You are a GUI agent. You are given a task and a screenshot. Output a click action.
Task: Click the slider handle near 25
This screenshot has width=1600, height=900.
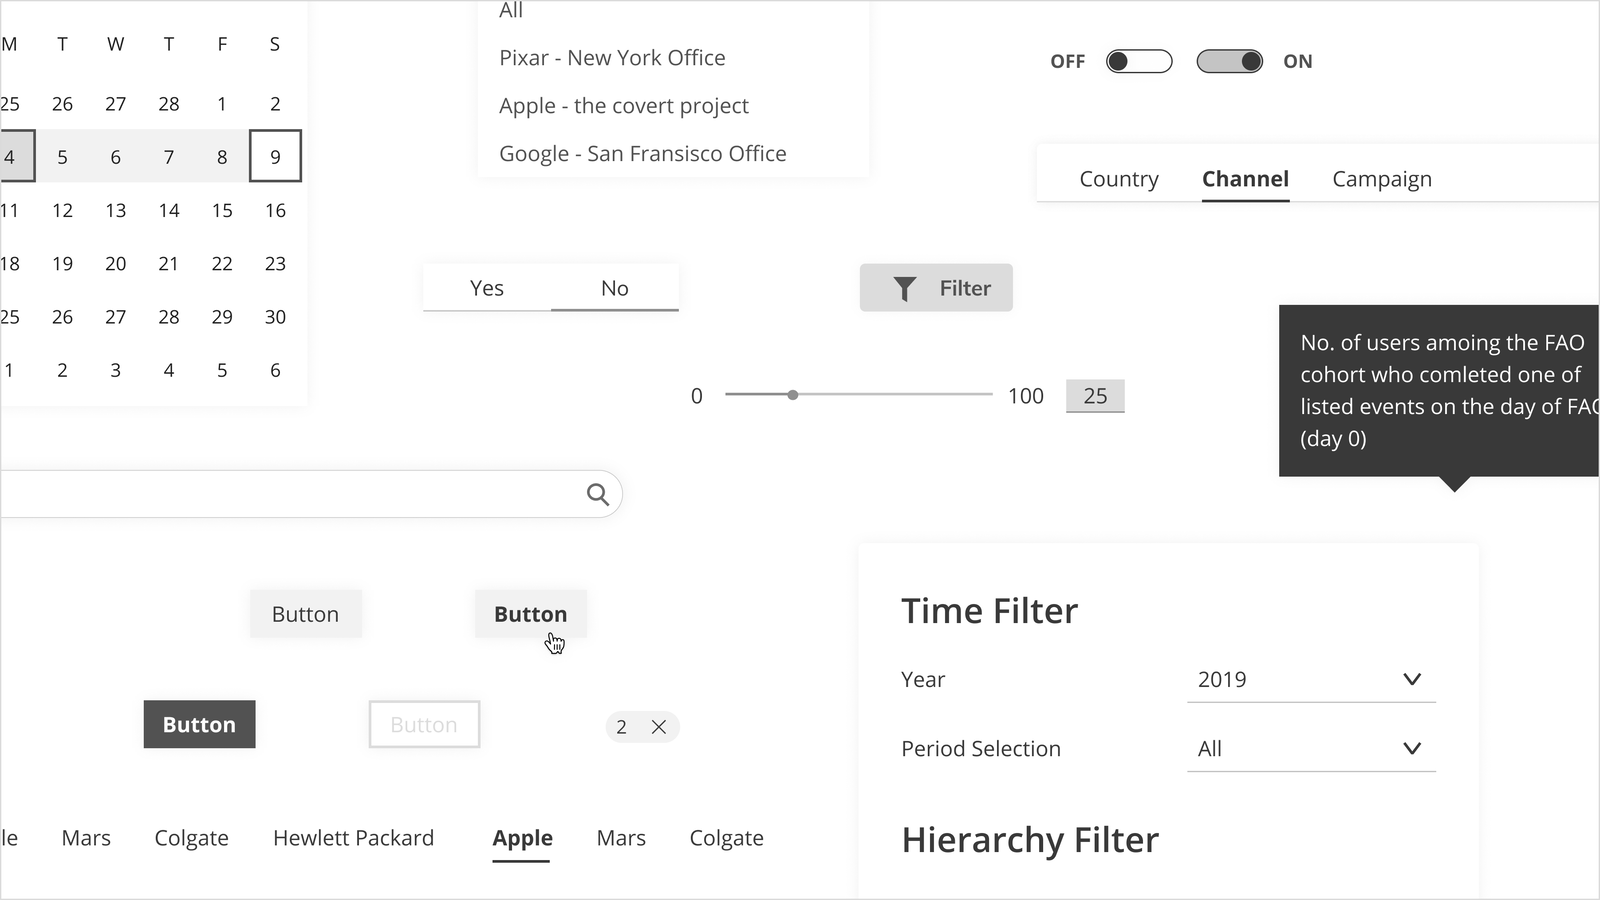793,395
